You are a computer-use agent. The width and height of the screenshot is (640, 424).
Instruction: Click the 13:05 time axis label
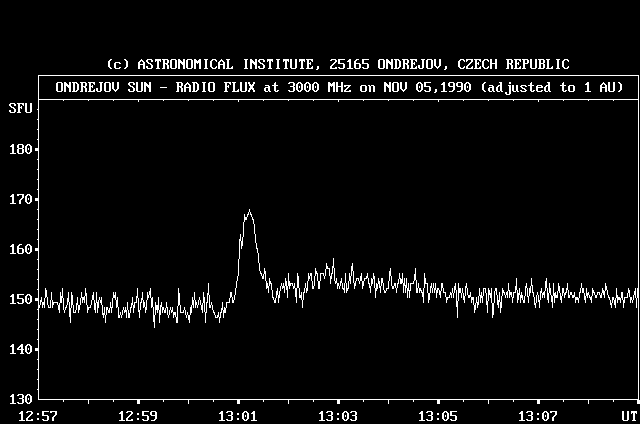click(438, 415)
